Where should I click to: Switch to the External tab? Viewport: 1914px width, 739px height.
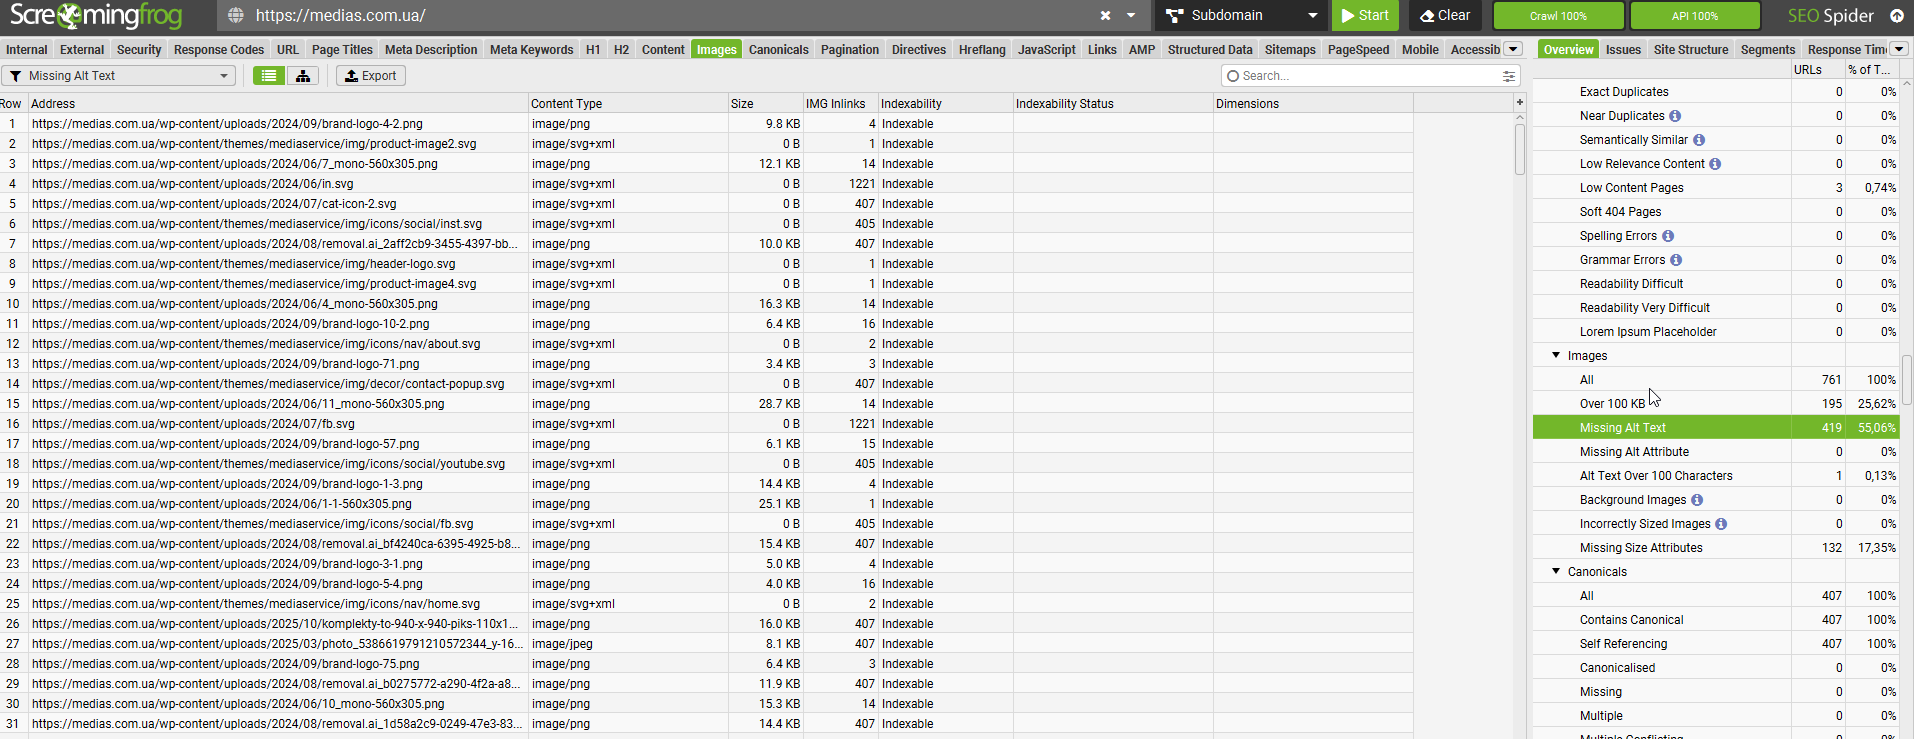82,49
